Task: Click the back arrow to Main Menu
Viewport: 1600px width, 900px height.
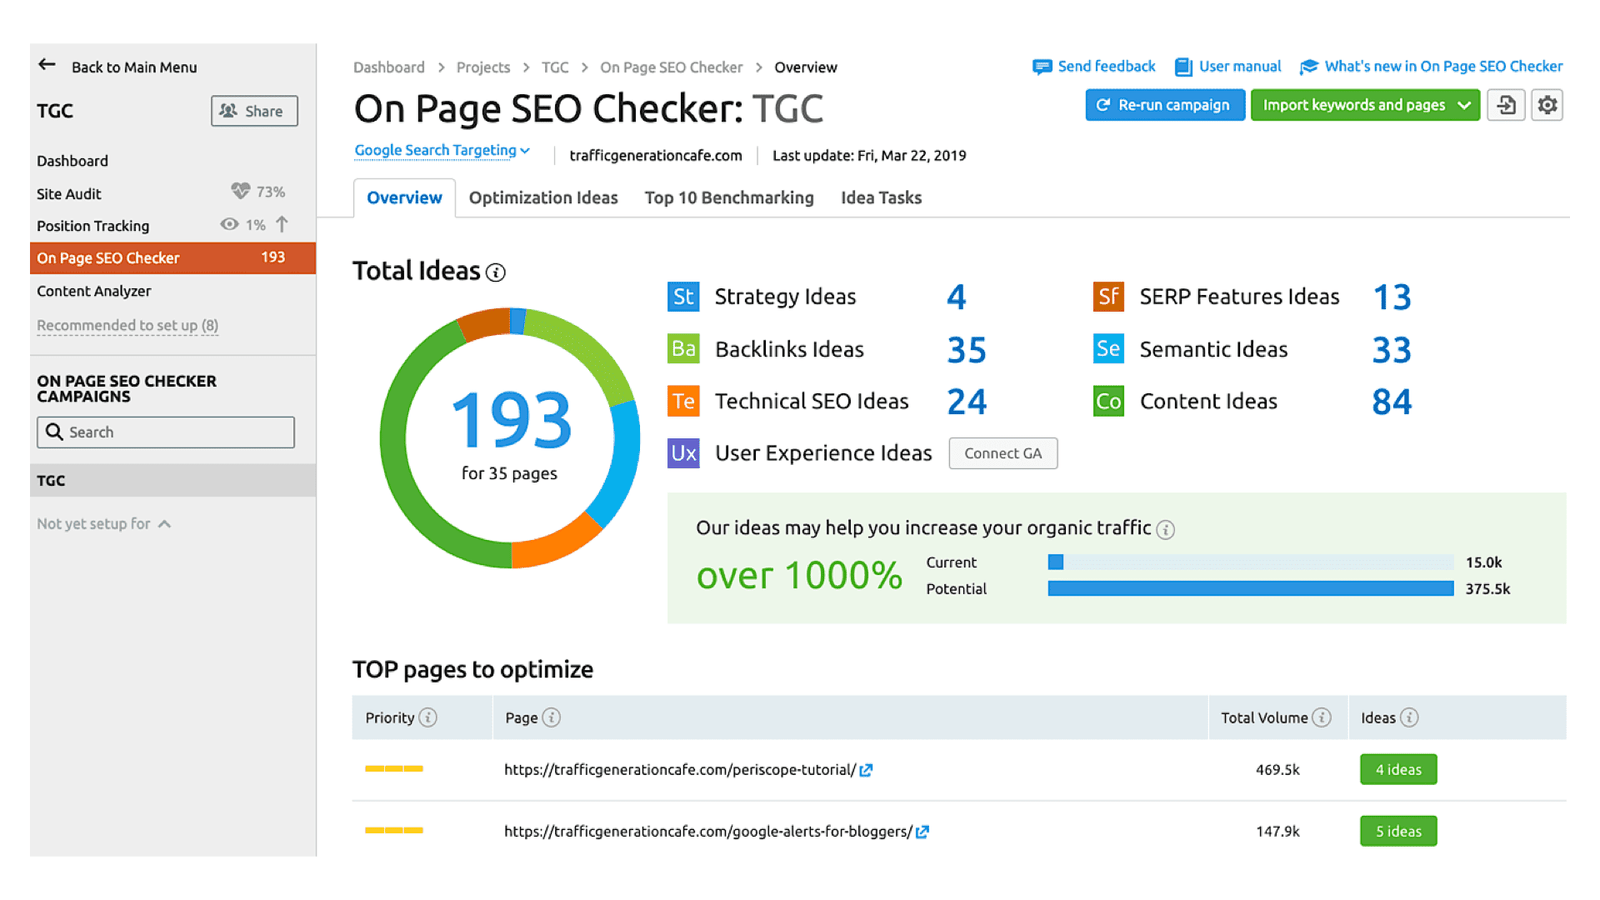Action: pyautogui.click(x=46, y=64)
